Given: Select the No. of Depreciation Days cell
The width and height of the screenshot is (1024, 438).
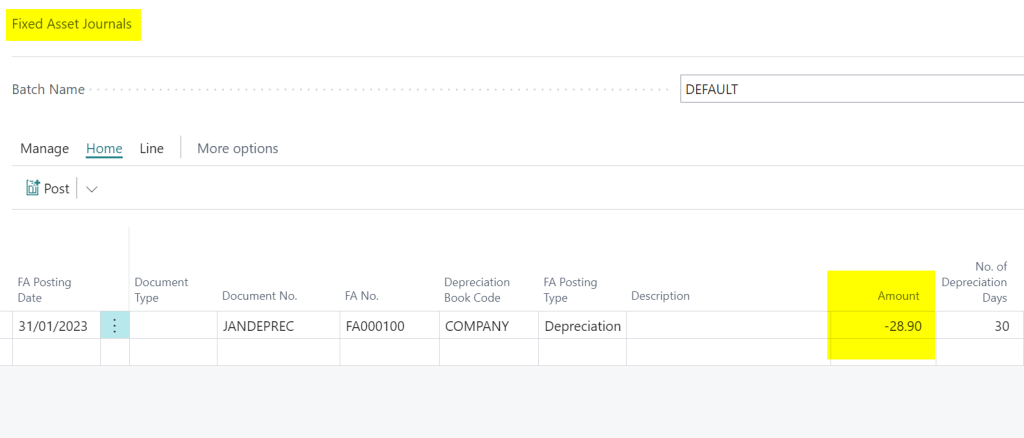Looking at the screenshot, I should click(980, 325).
